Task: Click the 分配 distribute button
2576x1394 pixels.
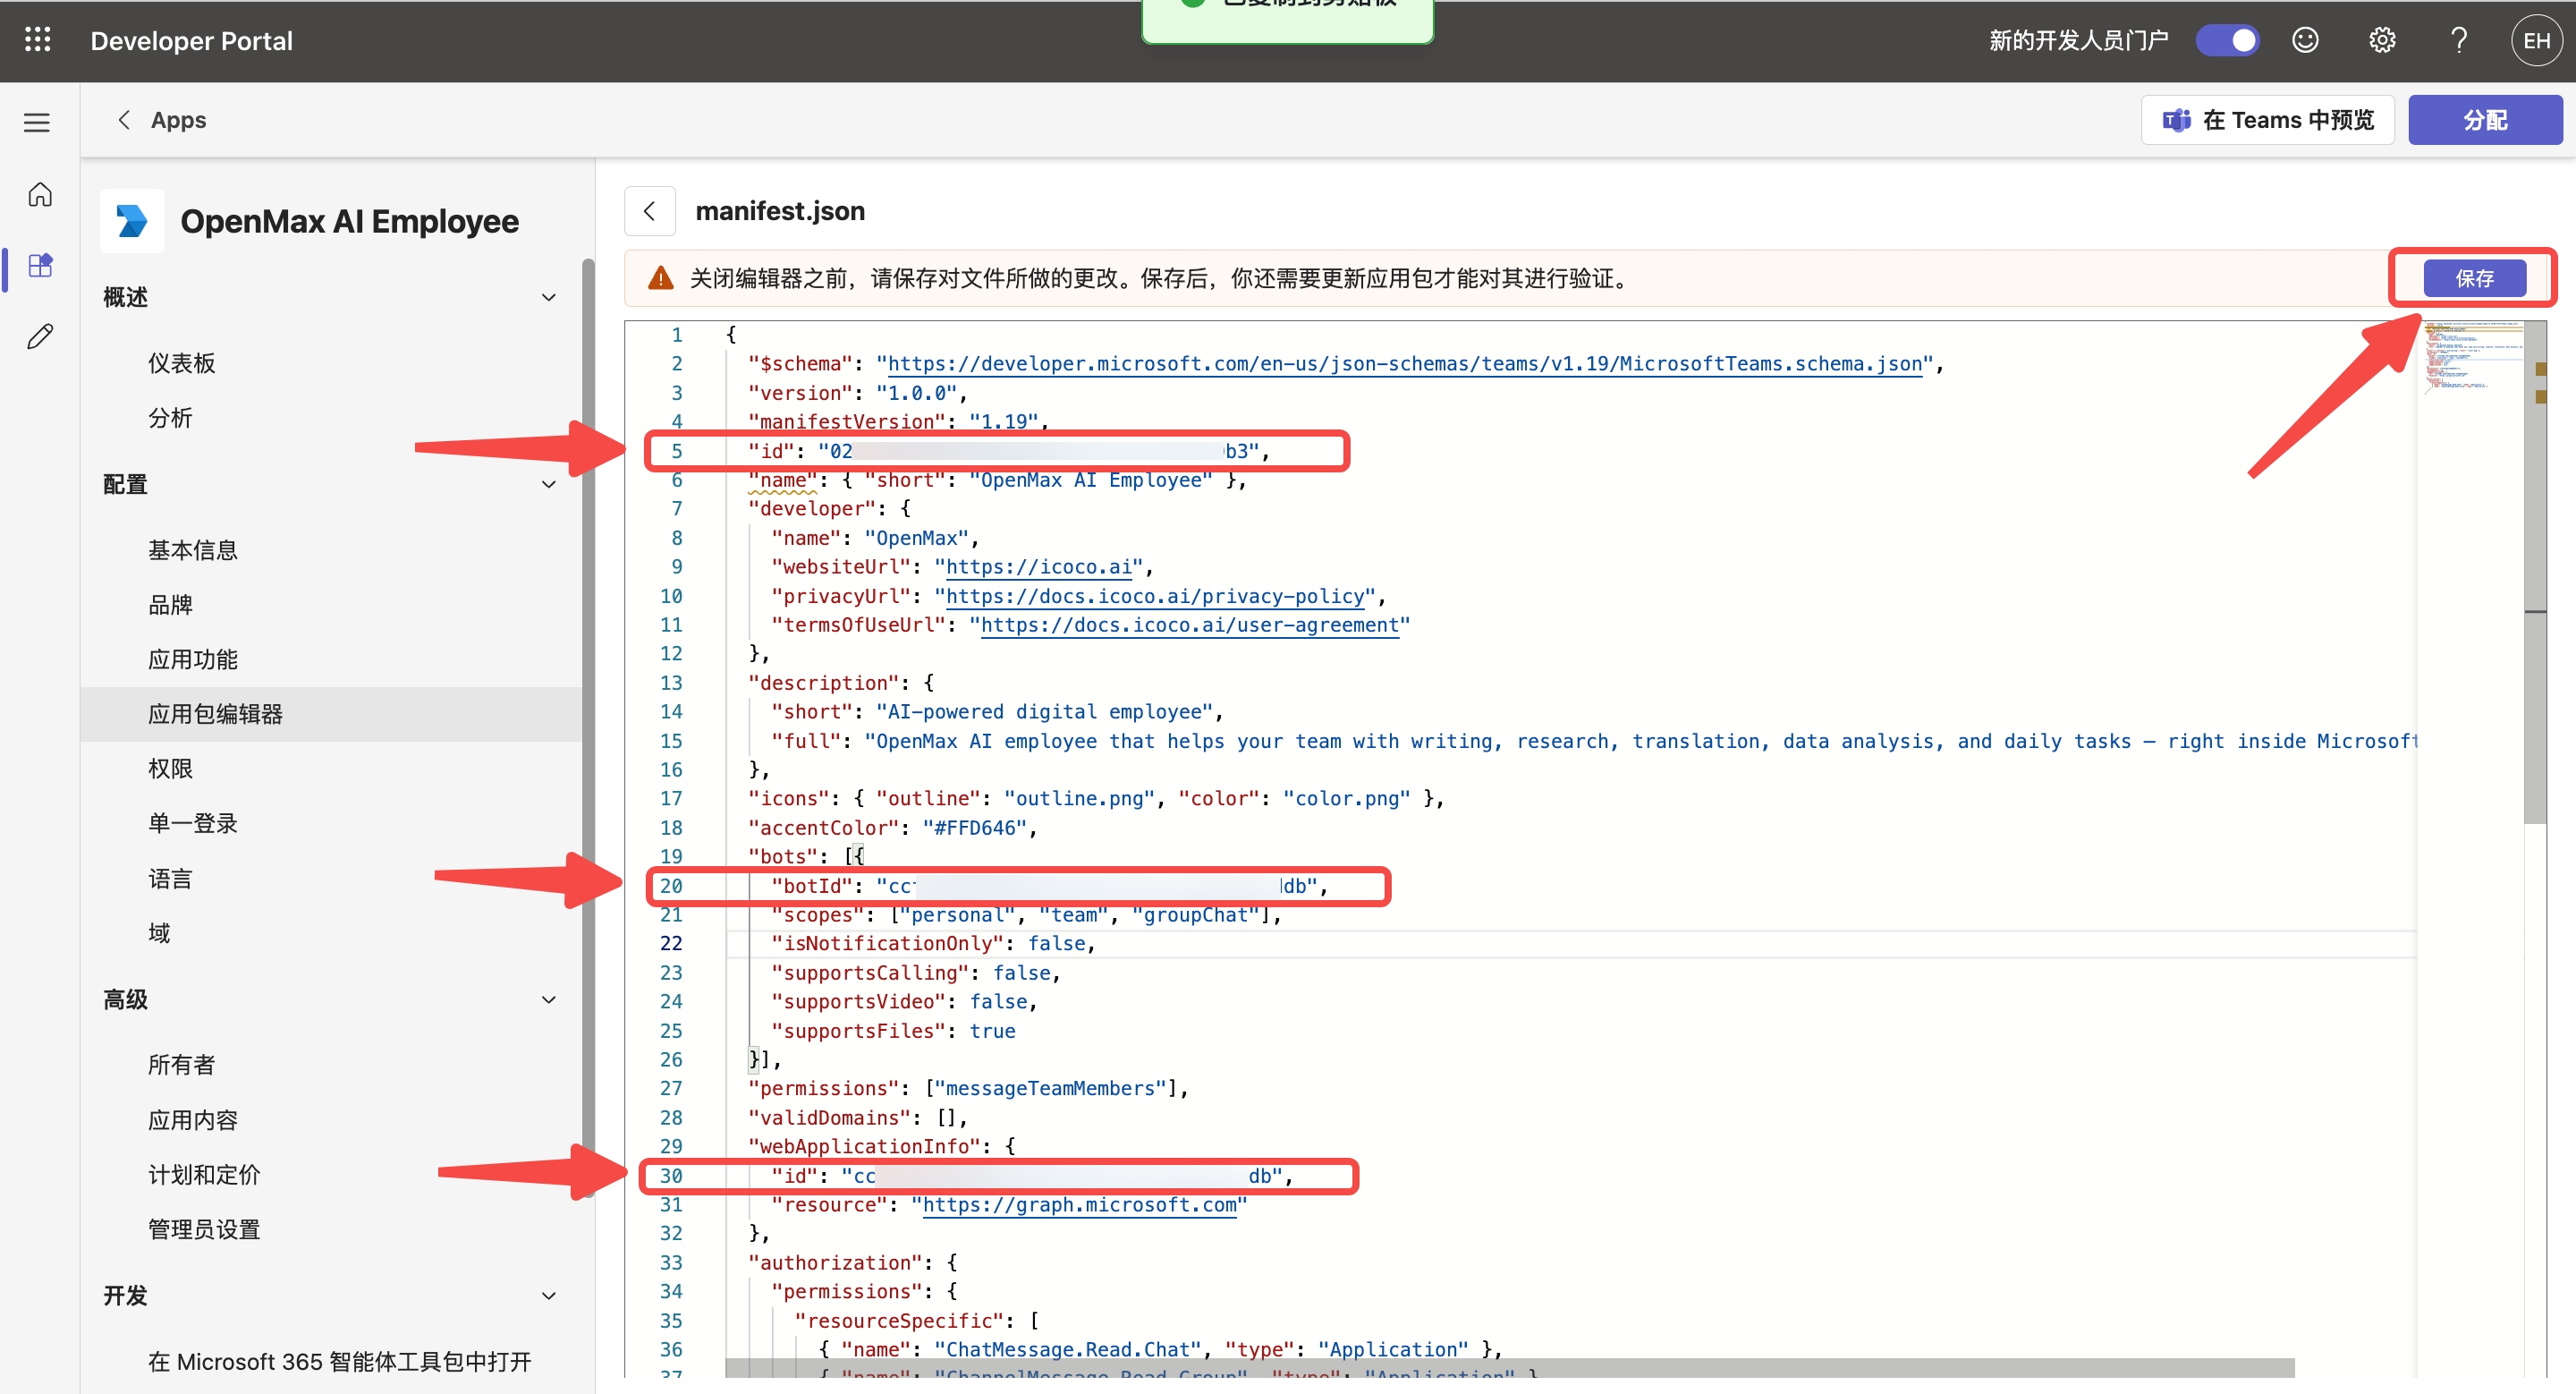Action: tap(2485, 120)
